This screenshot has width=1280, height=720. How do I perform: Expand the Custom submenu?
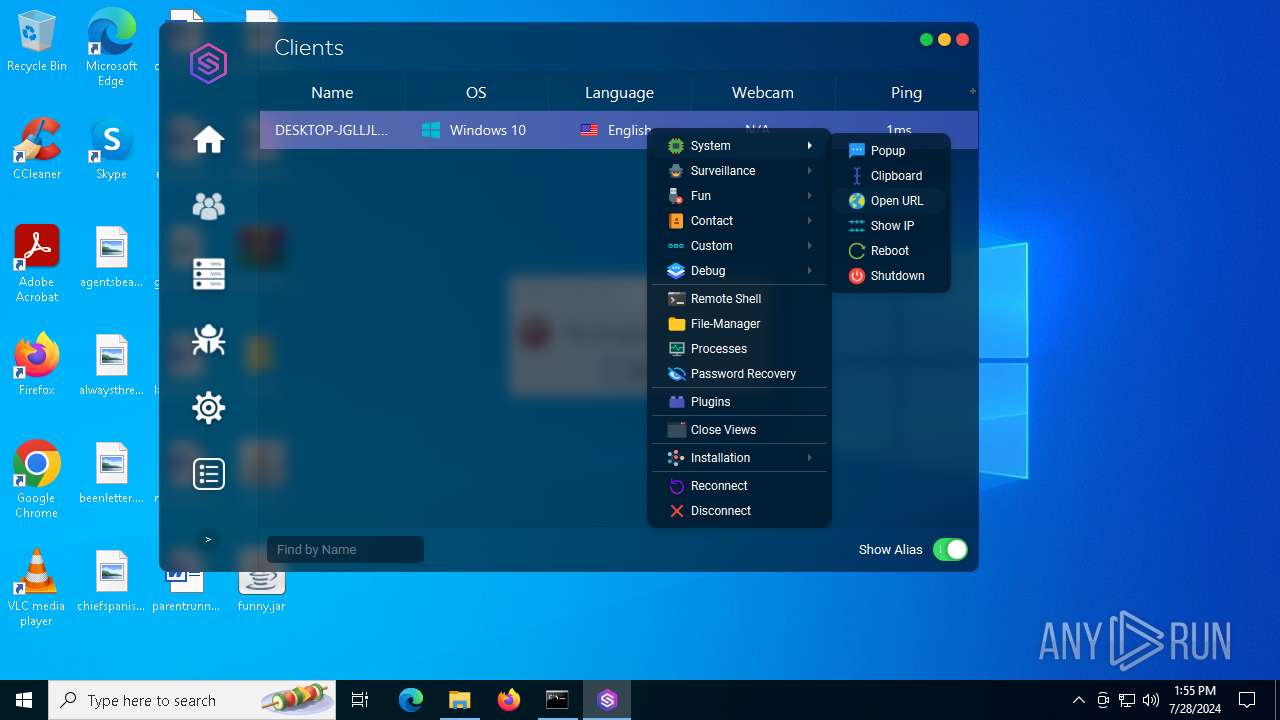(x=739, y=246)
